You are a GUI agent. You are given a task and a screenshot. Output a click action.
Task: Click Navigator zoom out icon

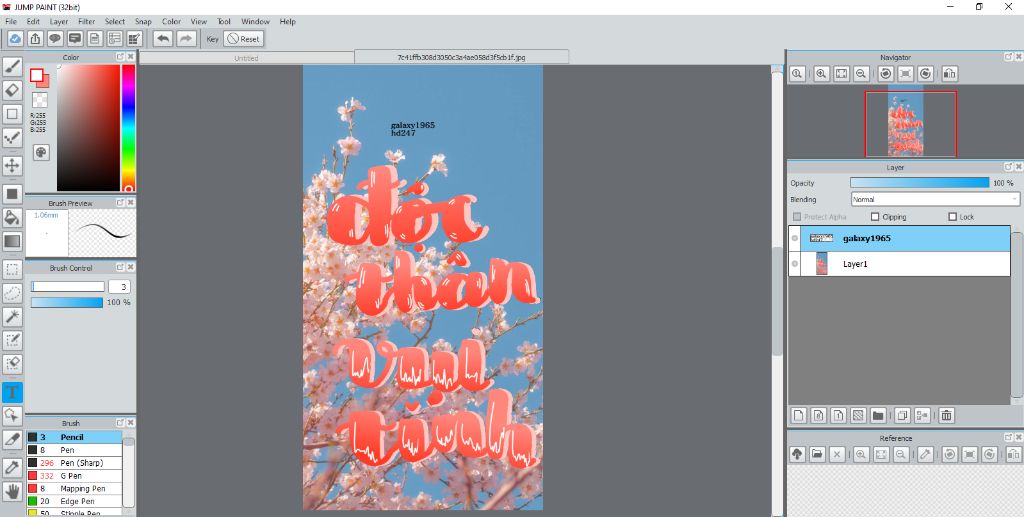click(861, 74)
